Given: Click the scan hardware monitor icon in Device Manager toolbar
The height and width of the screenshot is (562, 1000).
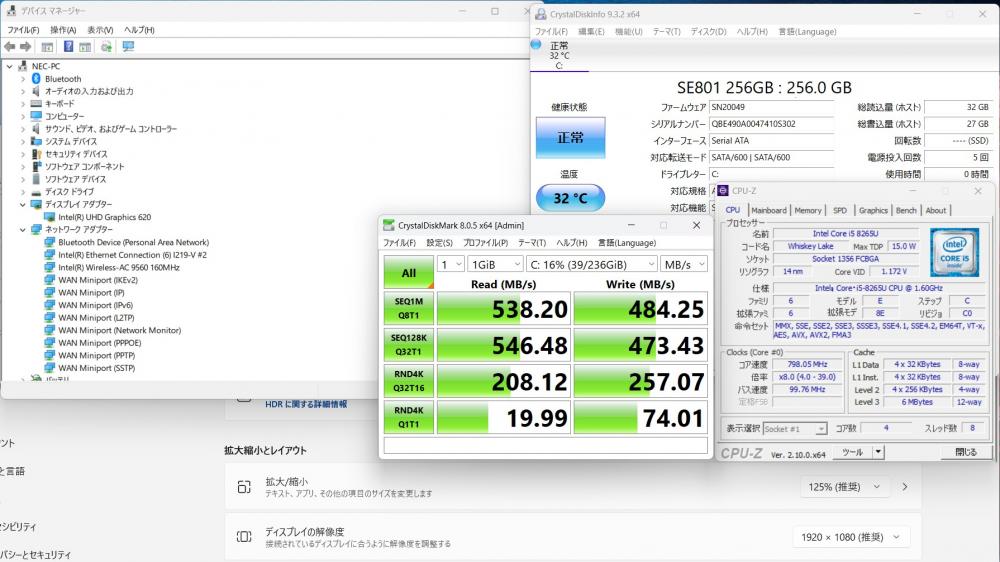Looking at the screenshot, I should pyautogui.click(x=128, y=47).
